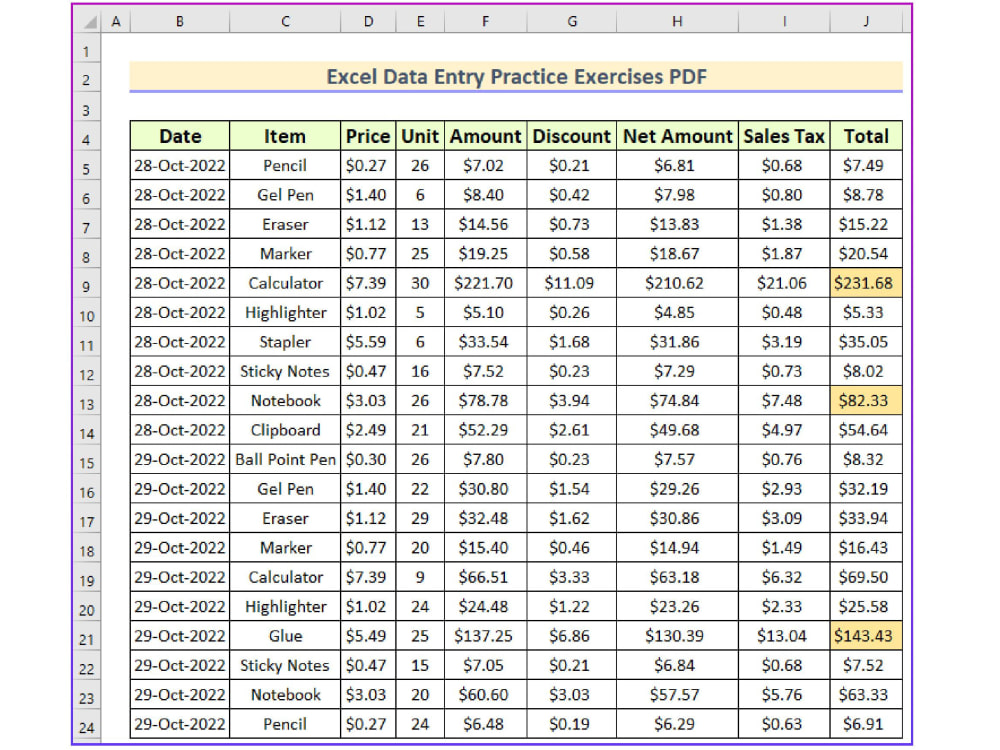Select column A header

(x=115, y=22)
